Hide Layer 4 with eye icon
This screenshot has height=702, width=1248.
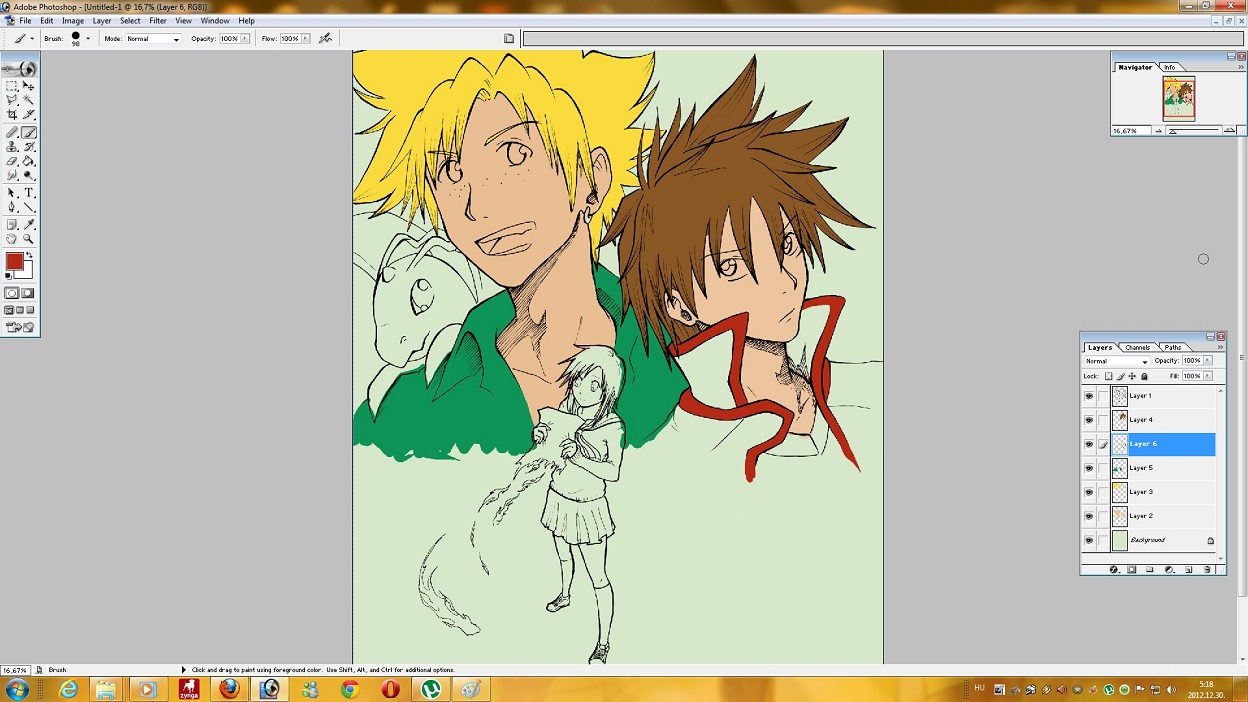(x=1089, y=420)
